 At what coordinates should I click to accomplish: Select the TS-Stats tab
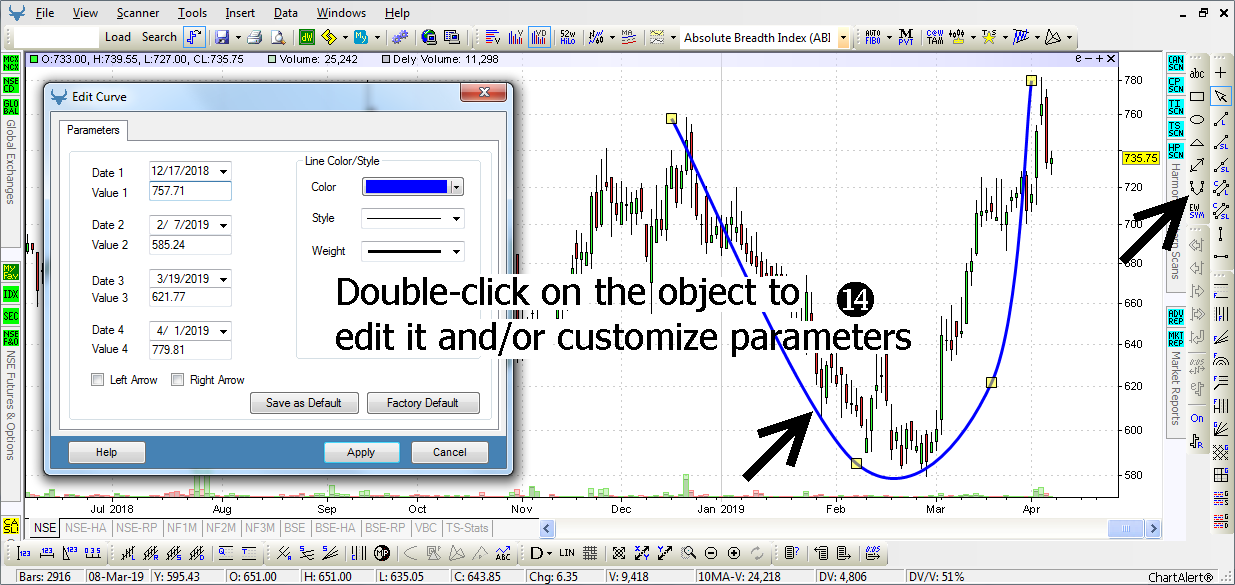(467, 528)
